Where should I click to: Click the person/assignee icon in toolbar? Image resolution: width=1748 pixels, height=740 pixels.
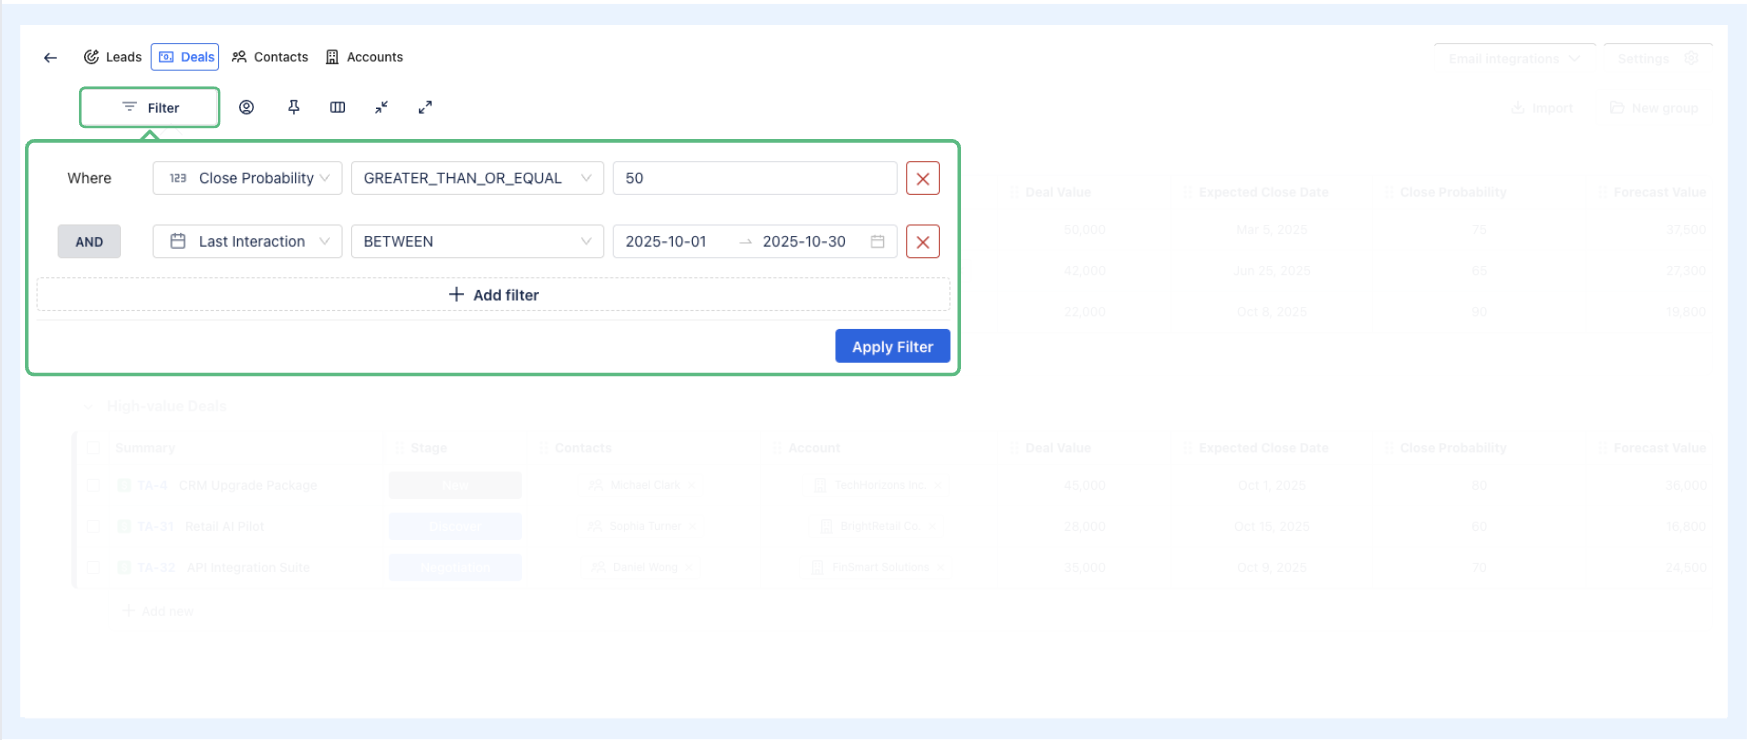[x=246, y=107]
